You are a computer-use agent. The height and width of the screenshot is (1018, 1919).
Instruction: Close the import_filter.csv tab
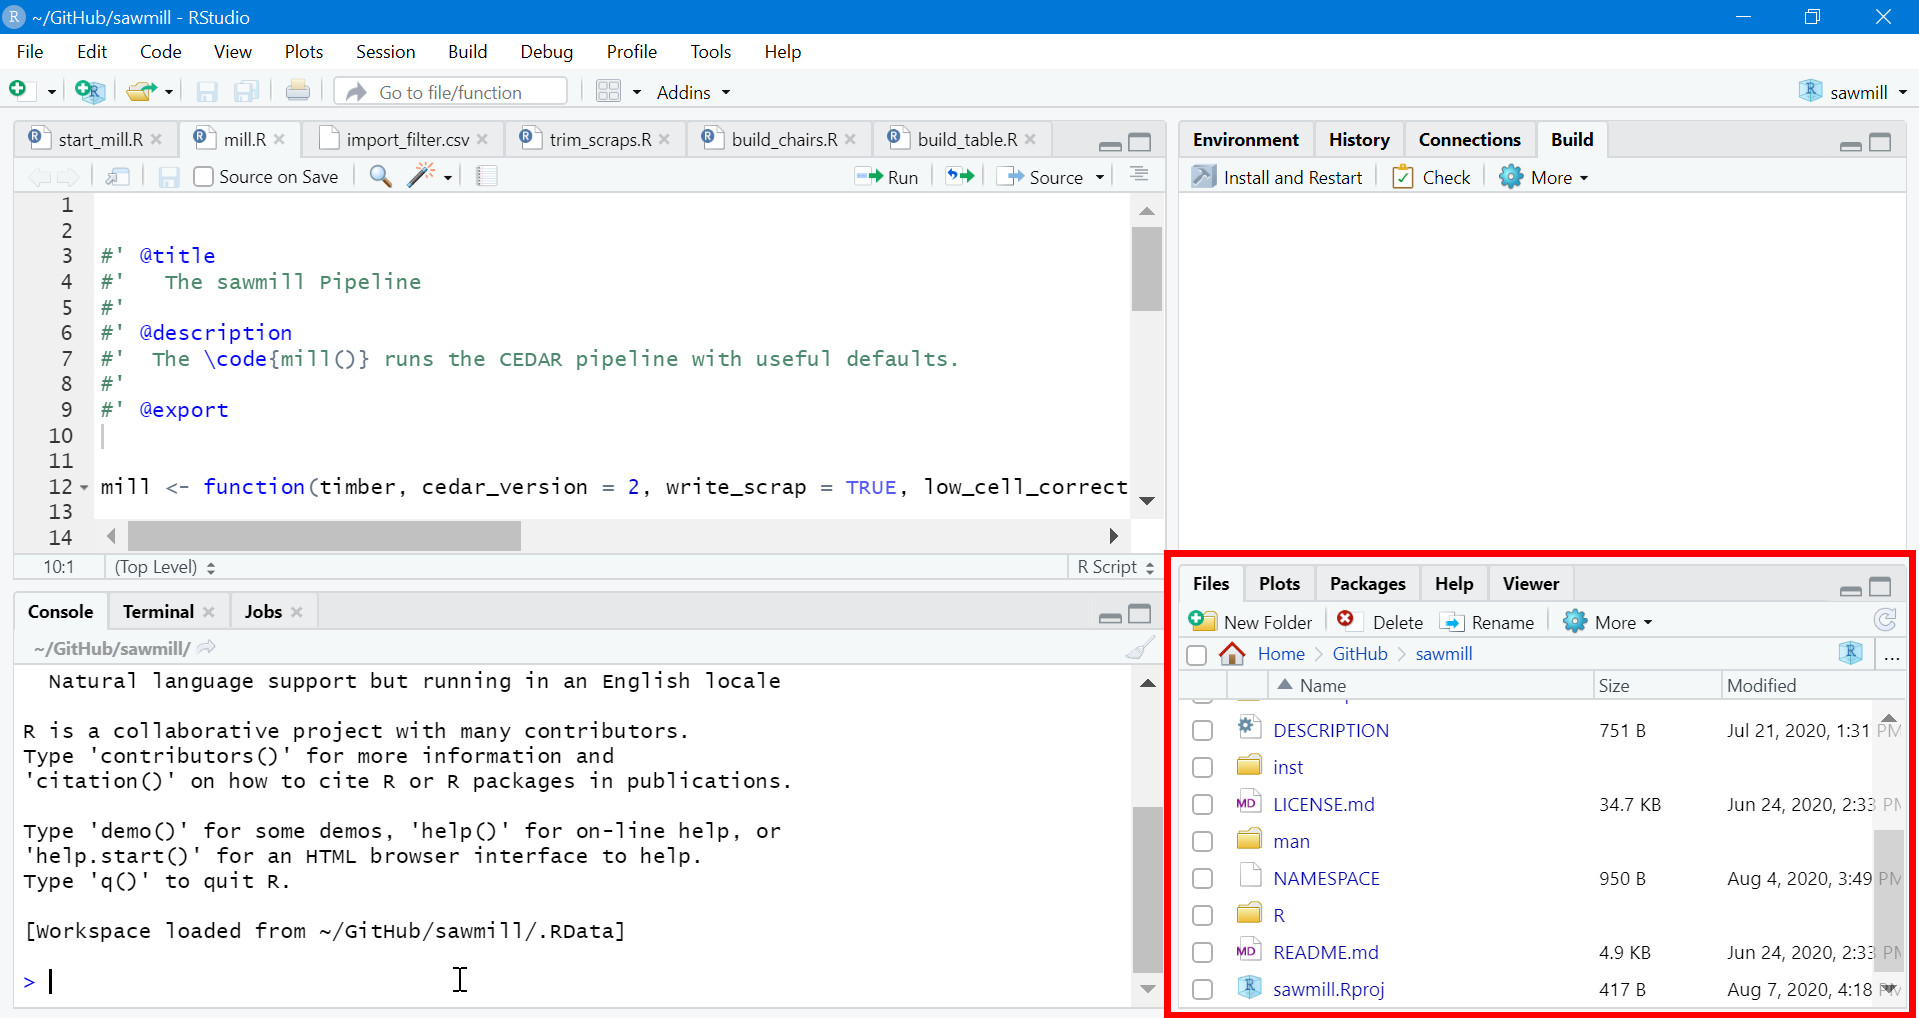coord(483,140)
